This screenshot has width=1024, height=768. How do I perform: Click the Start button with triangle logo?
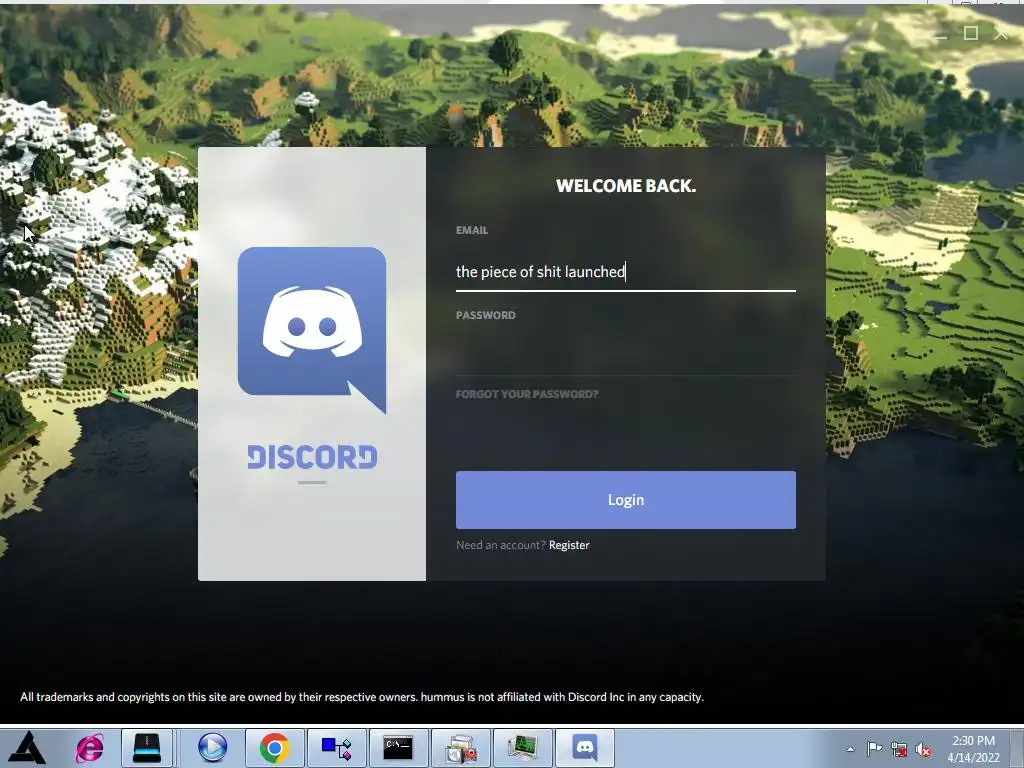pyautogui.click(x=28, y=748)
